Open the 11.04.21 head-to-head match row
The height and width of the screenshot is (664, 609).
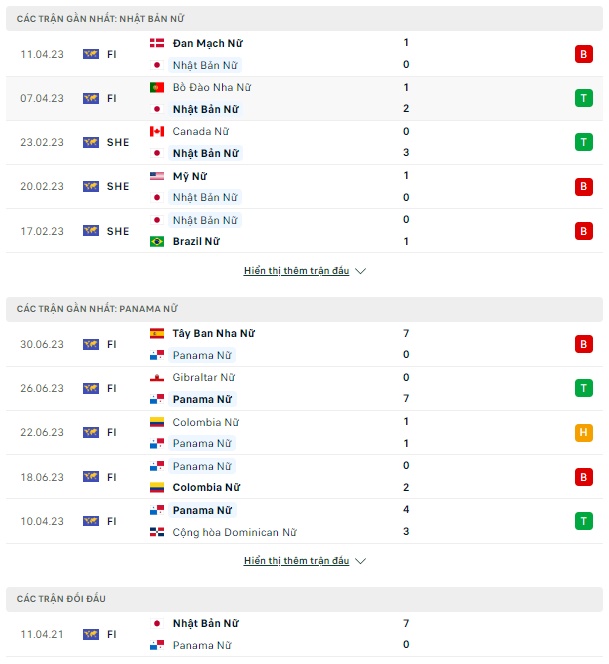304,634
